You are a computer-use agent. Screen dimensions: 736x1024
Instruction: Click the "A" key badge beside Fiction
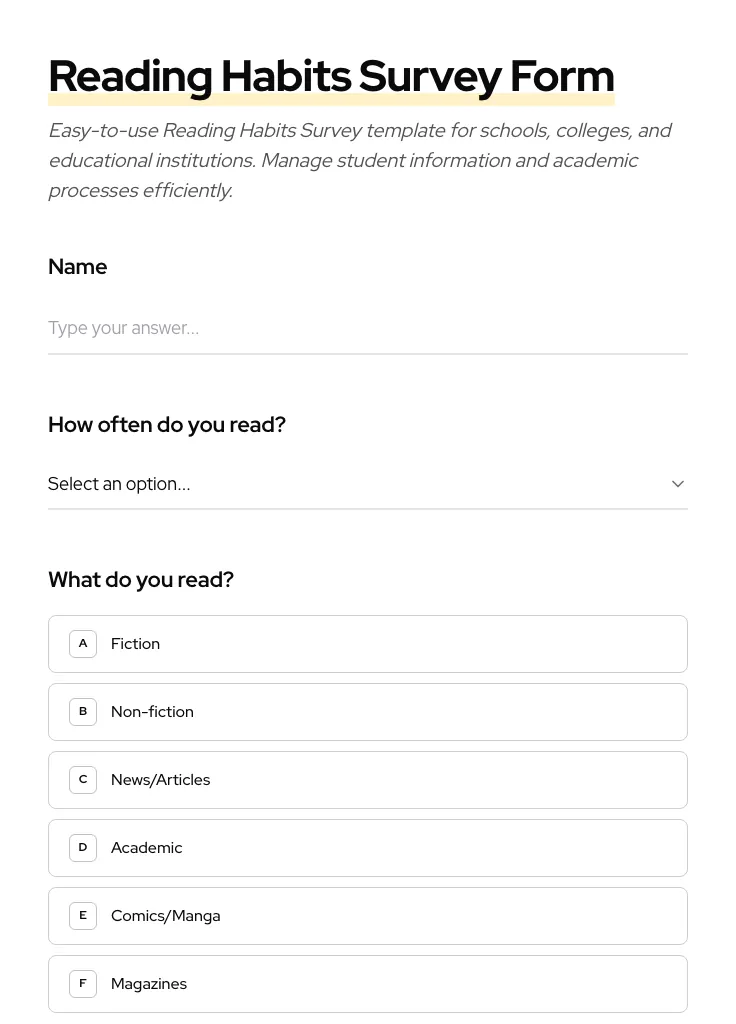point(83,643)
